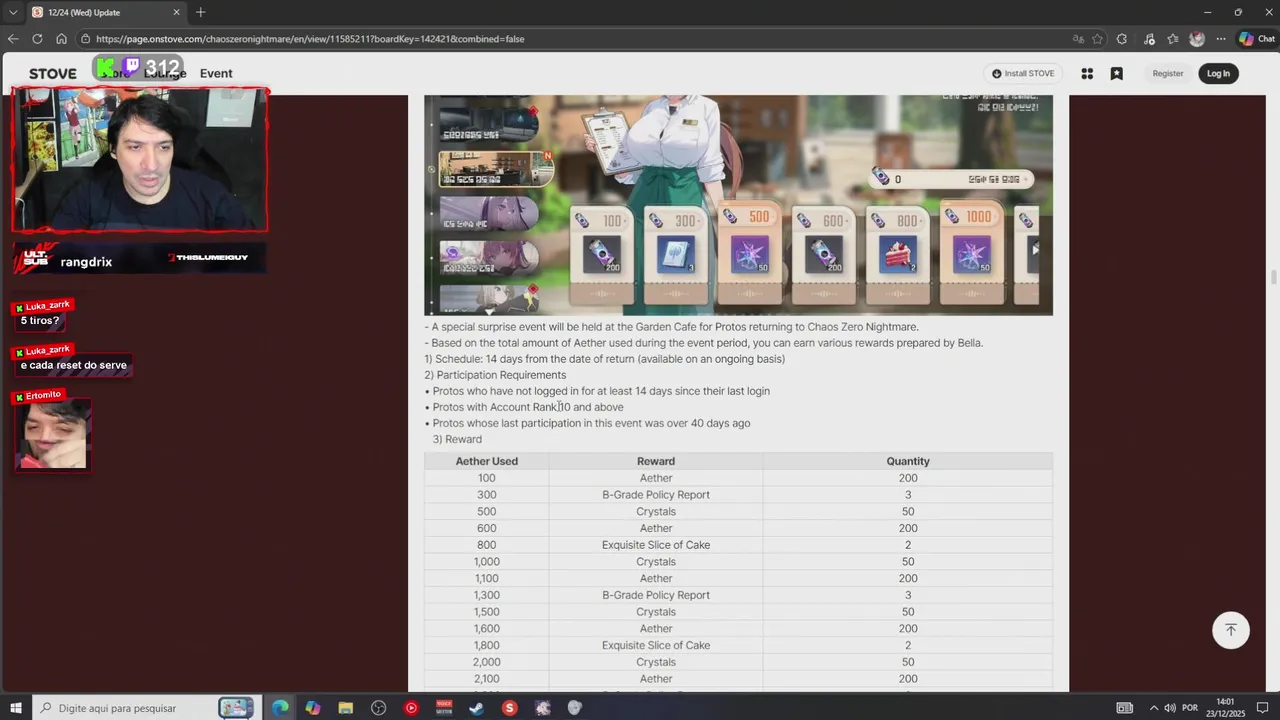Click 'B-Grade Policy Report' in the 300 row
This screenshot has width=1280, height=720.
tap(656, 495)
